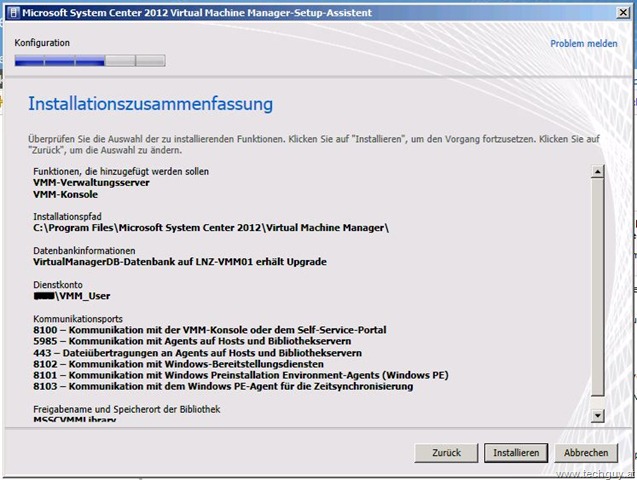The image size is (637, 480).
Task: Click the summary list scrollbar thumb
Action: coord(597,287)
